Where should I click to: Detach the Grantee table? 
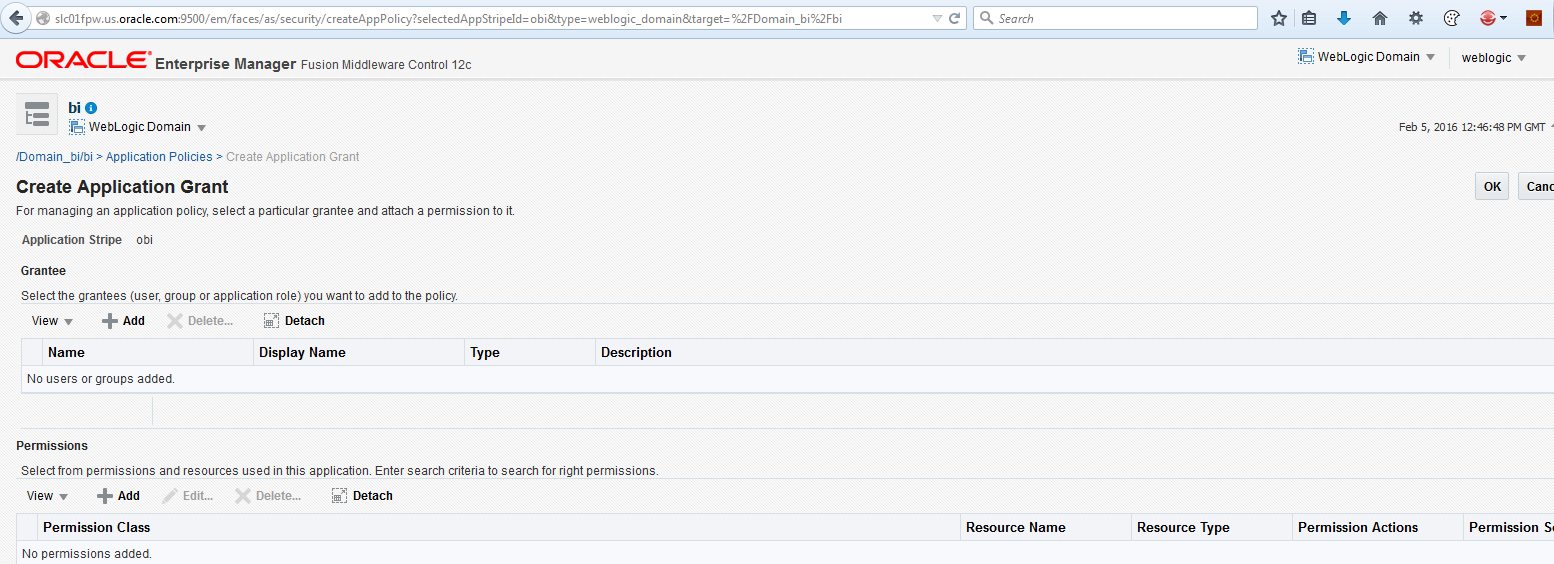294,321
